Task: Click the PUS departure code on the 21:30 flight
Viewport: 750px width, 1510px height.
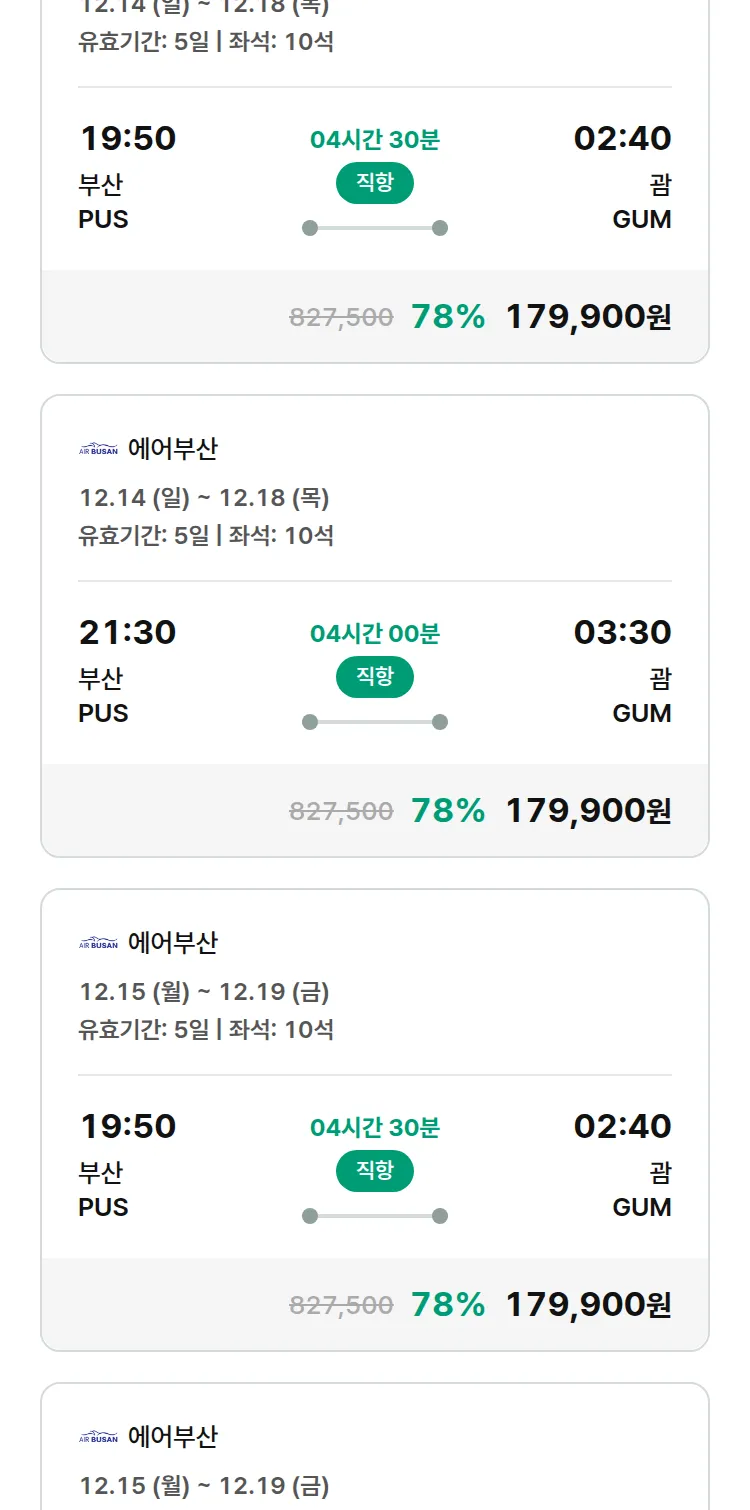Action: [x=103, y=713]
